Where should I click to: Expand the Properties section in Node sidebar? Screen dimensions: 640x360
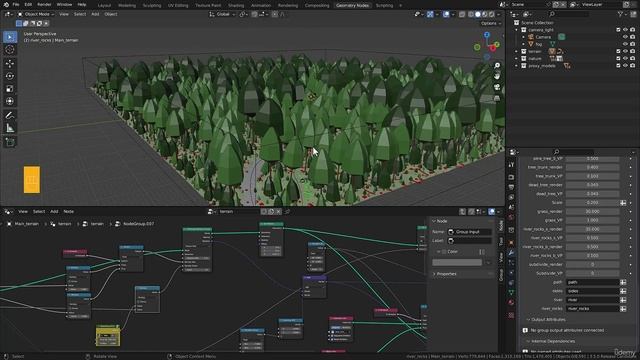pyautogui.click(x=446, y=274)
